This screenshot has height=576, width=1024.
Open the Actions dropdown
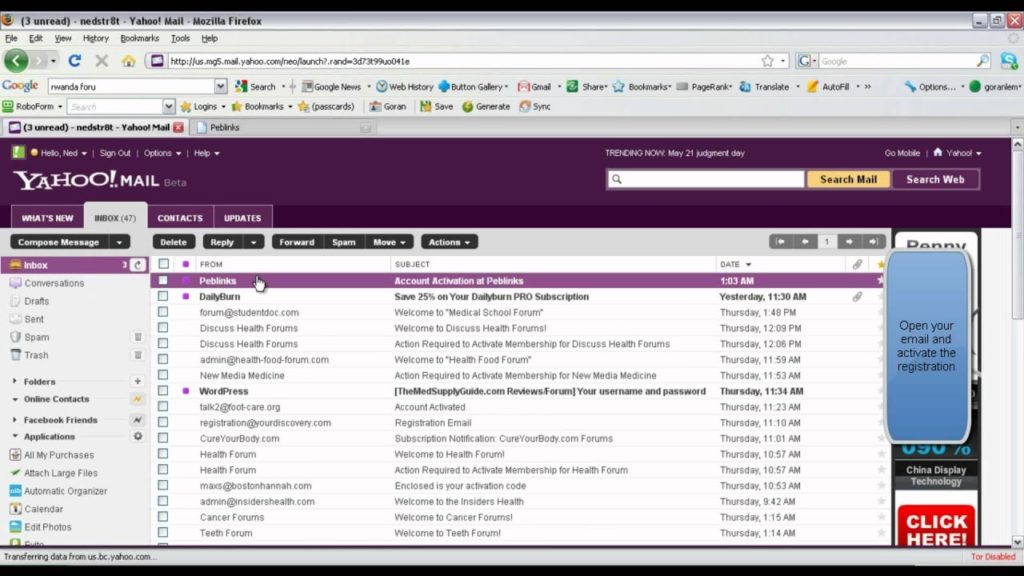click(449, 242)
